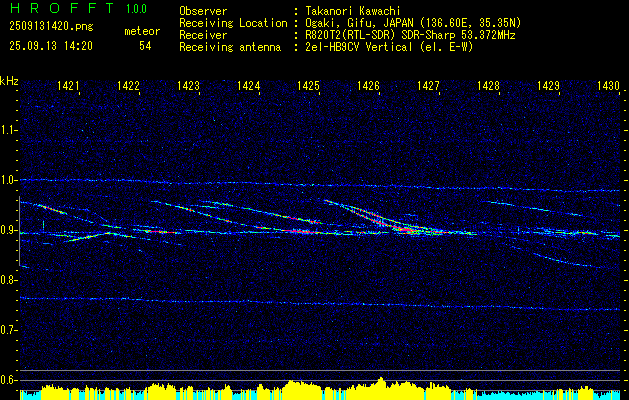Click the meteor count 54

click(x=145, y=46)
